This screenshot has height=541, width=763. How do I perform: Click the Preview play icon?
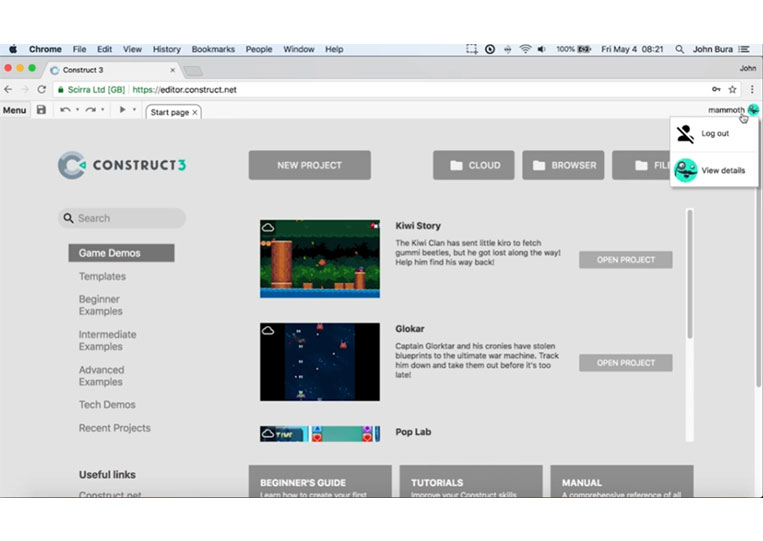[123, 110]
